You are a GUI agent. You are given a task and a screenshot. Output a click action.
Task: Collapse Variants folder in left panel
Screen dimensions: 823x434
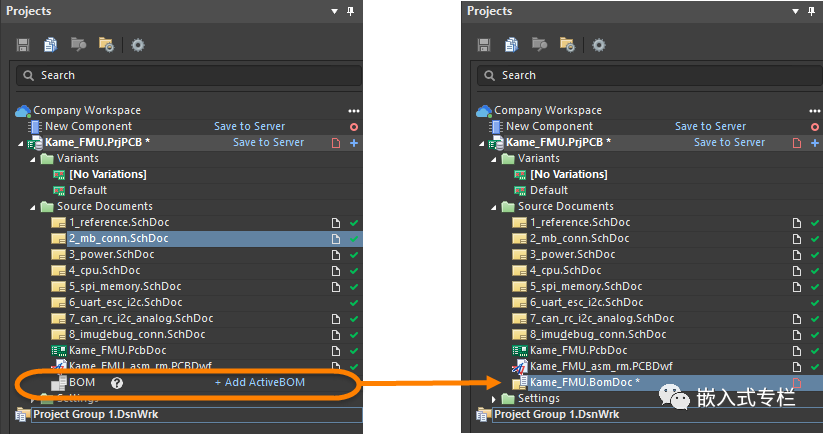[33, 159]
